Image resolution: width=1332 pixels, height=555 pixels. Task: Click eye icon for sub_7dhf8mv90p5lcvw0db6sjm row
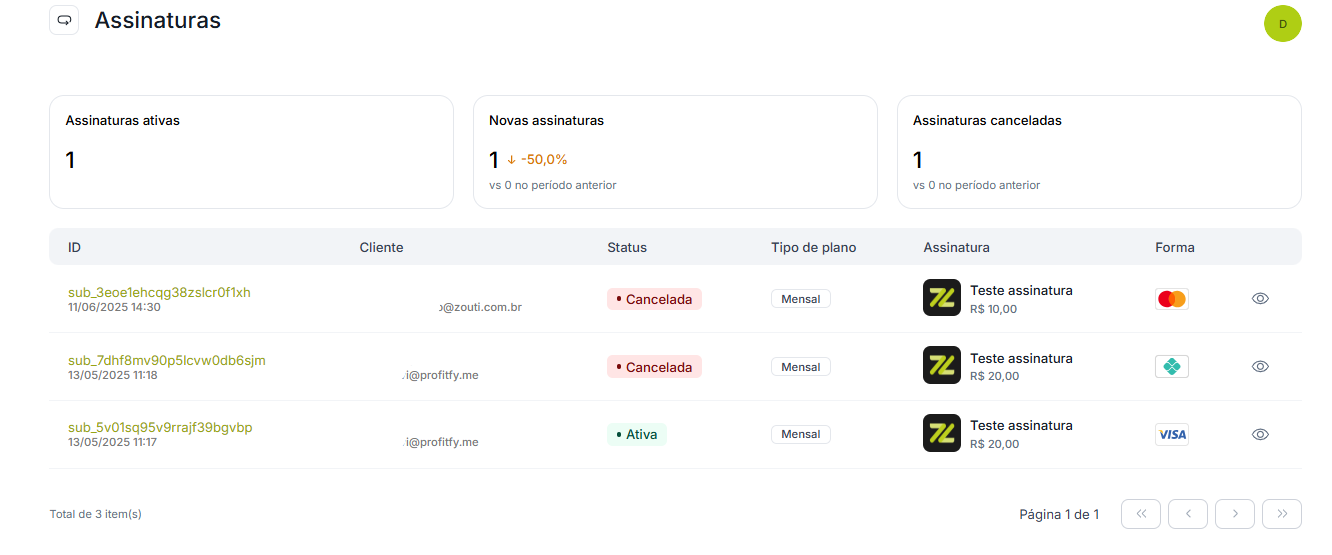point(1260,366)
